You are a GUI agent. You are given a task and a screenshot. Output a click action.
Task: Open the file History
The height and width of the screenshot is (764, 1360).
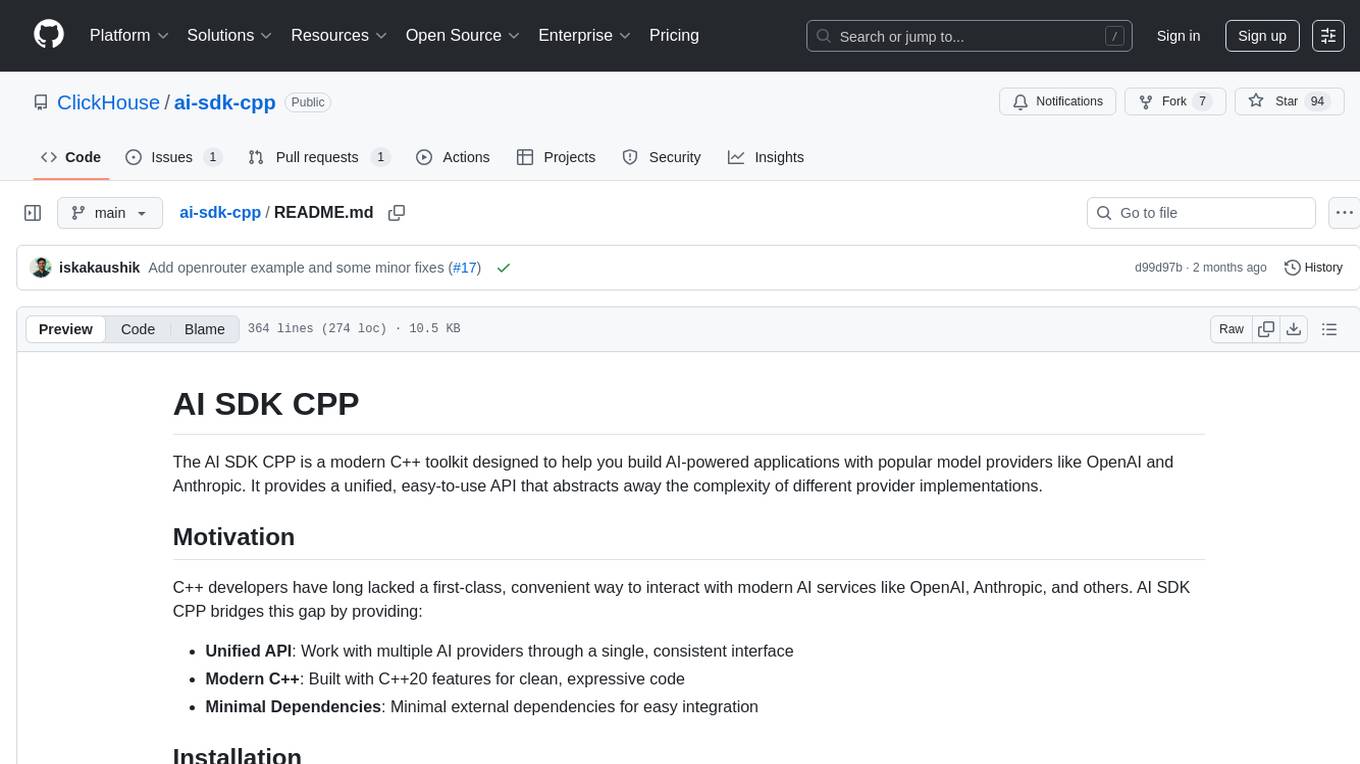(1313, 268)
